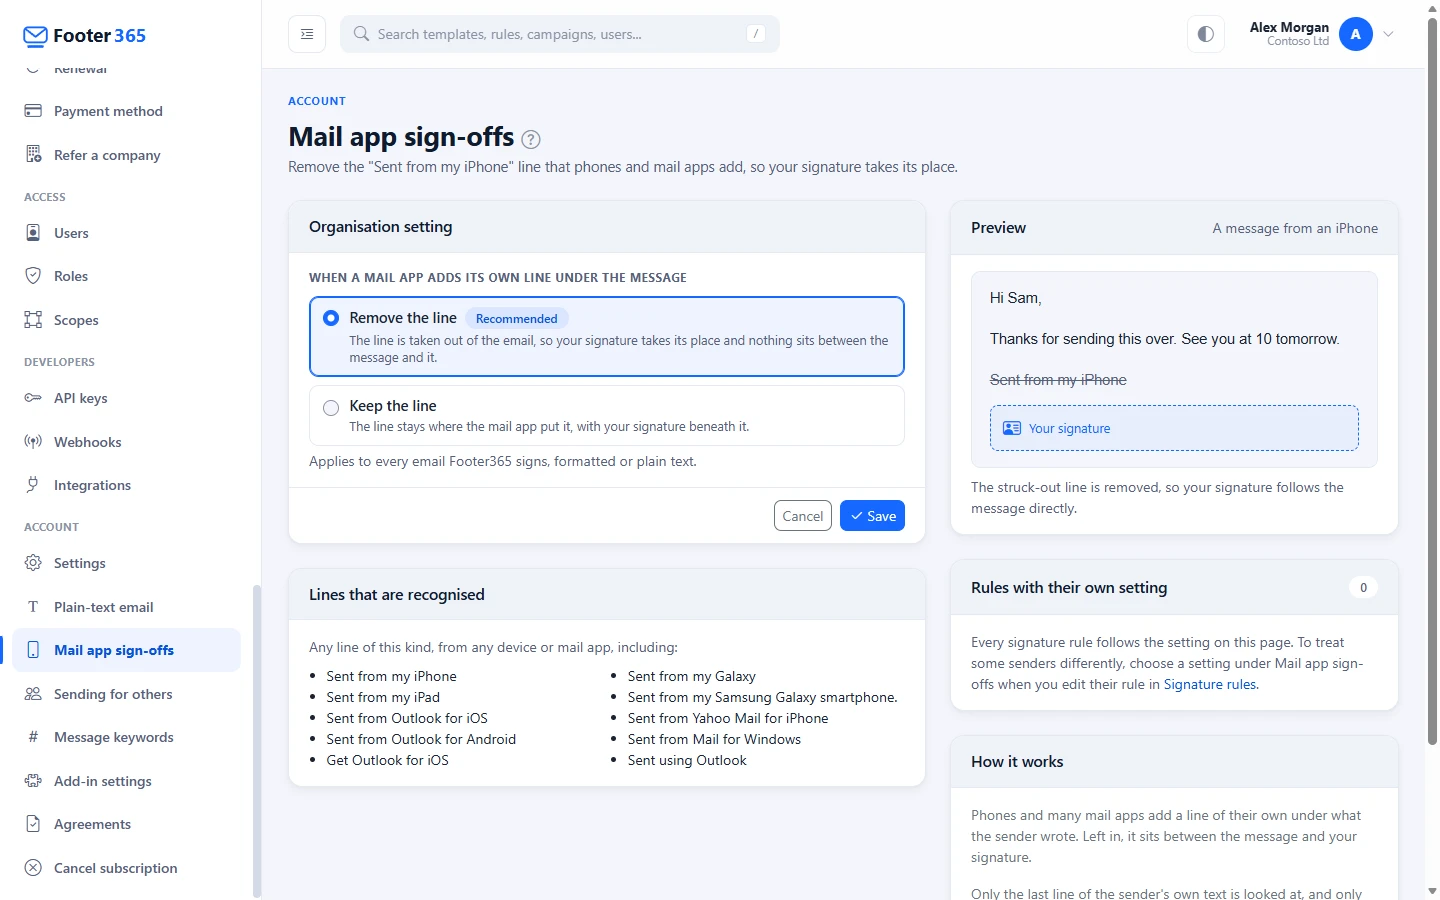
Task: Click the Sending for others people icon
Action: [33, 694]
